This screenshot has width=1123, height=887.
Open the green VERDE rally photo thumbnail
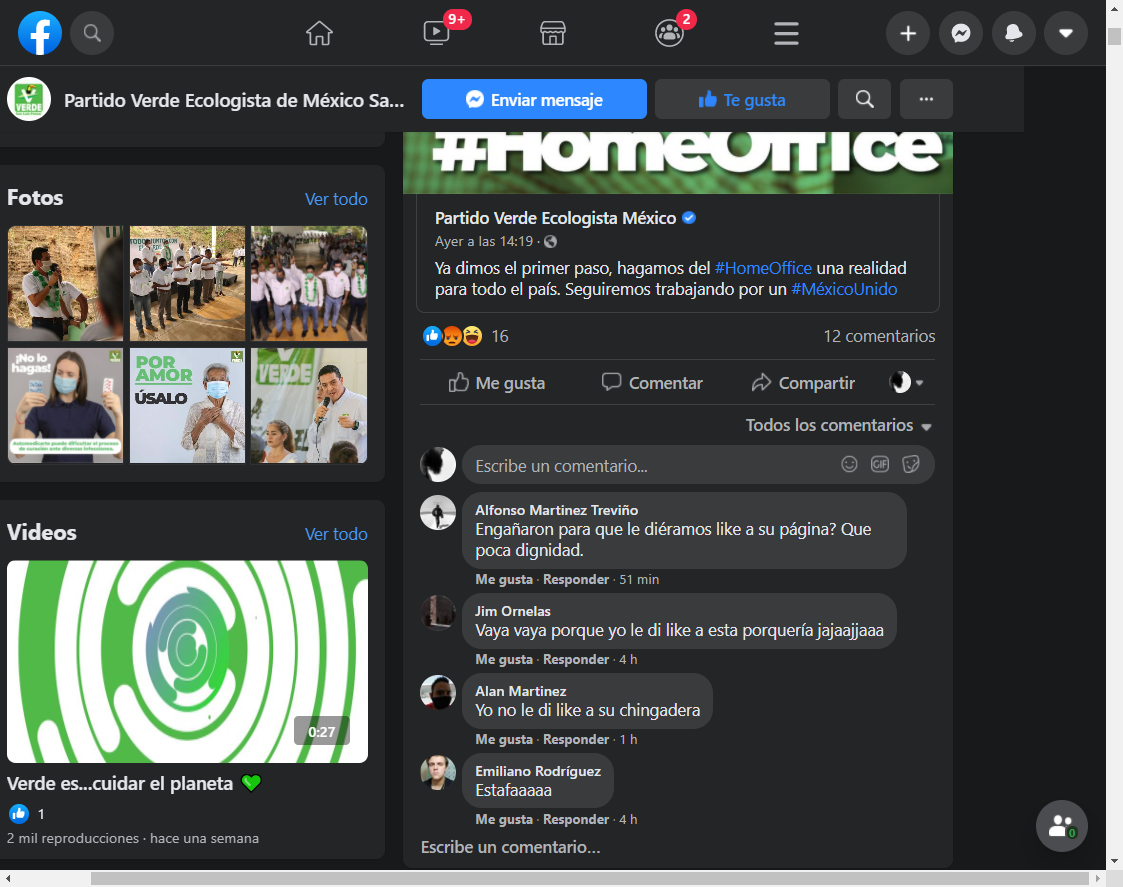[x=309, y=405]
